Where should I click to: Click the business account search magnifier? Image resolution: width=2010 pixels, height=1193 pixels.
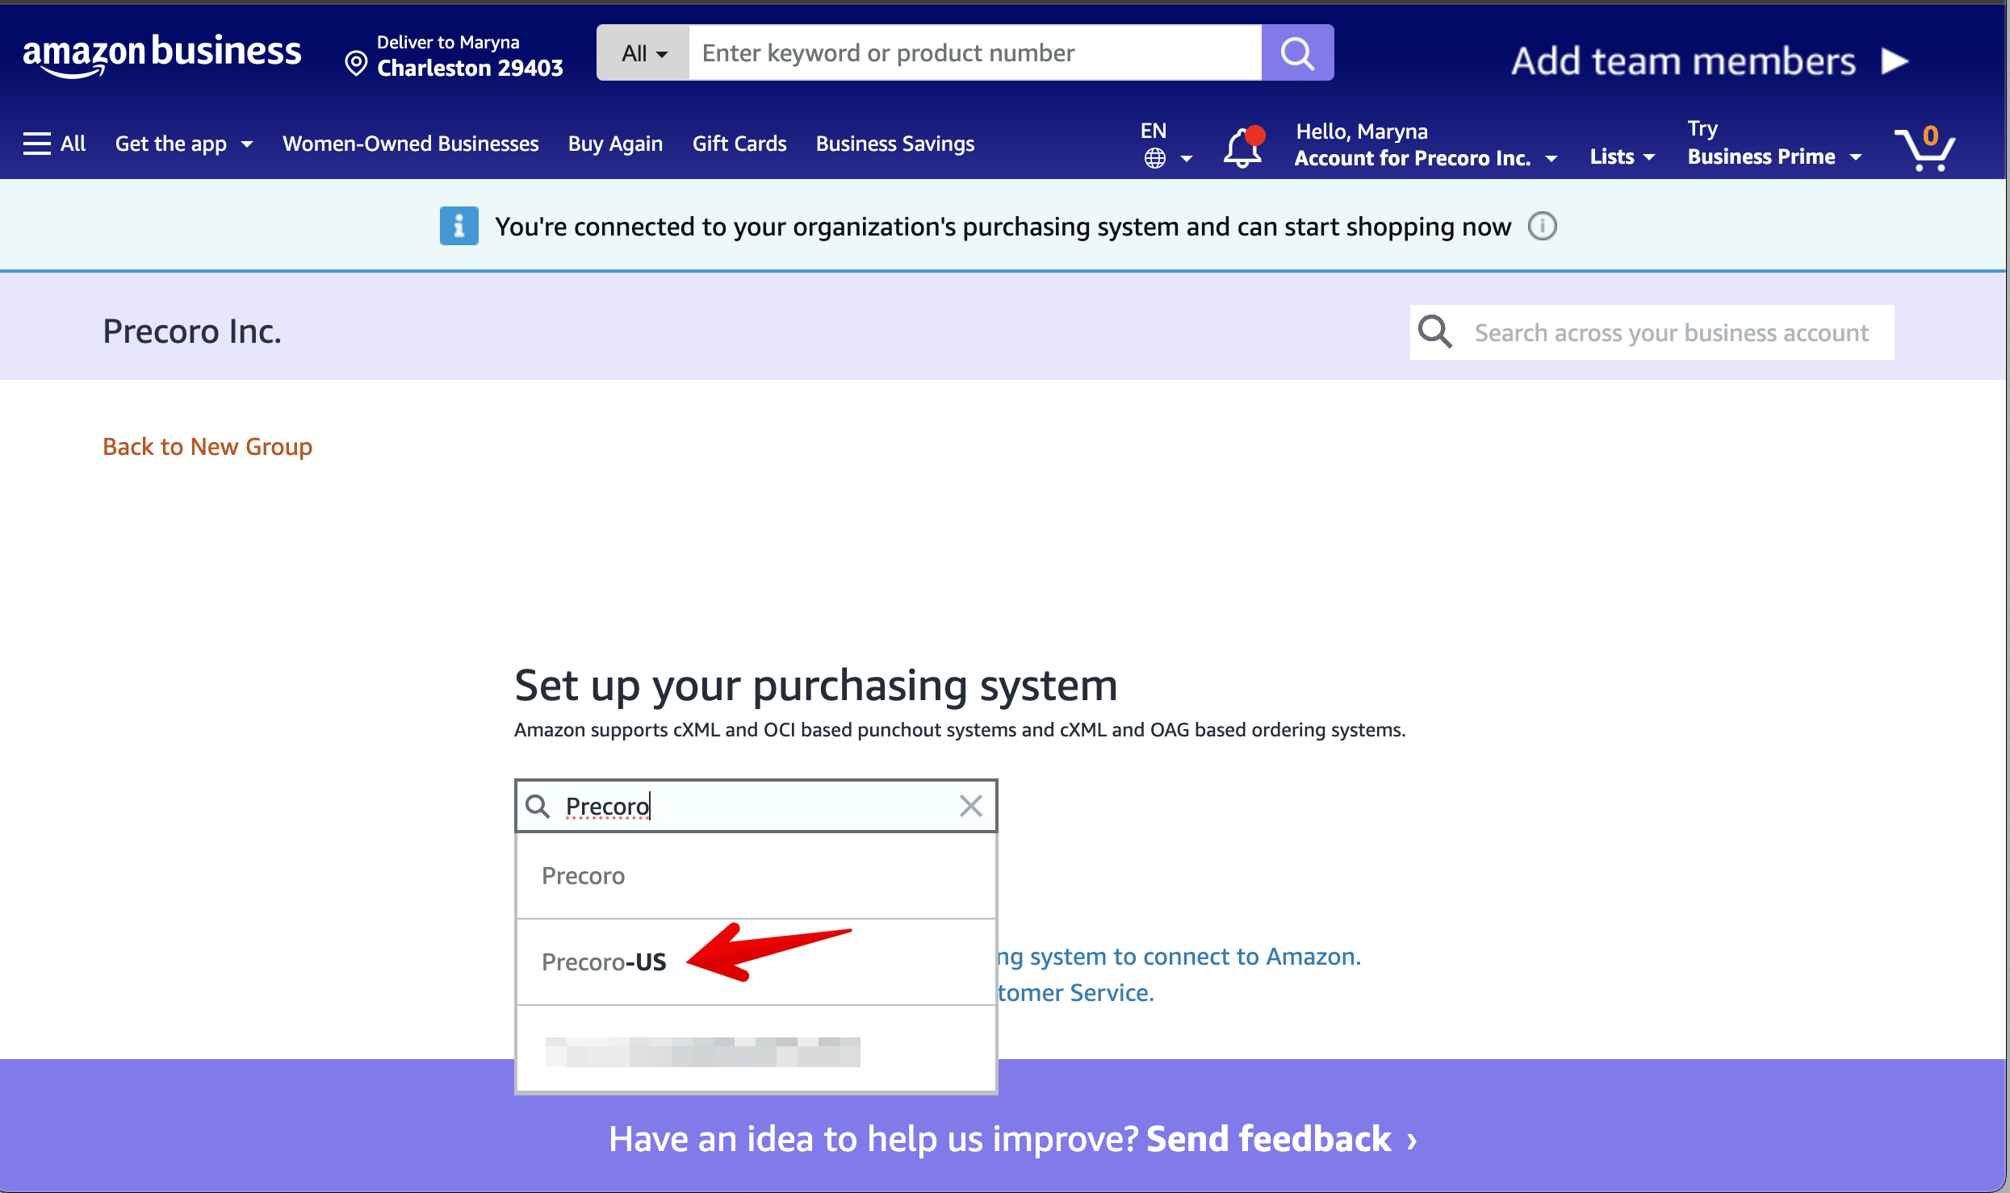click(x=1435, y=332)
